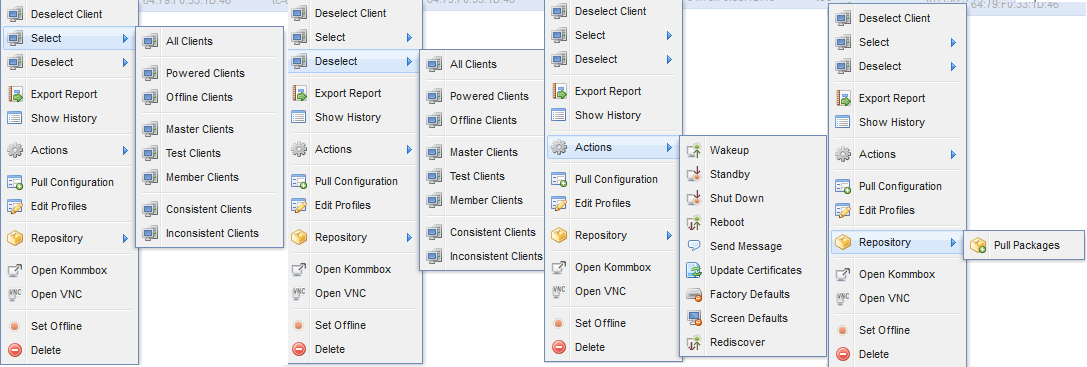Select Reboot in the Actions submenu
The width and height of the screenshot is (1087, 367).
coord(727,223)
